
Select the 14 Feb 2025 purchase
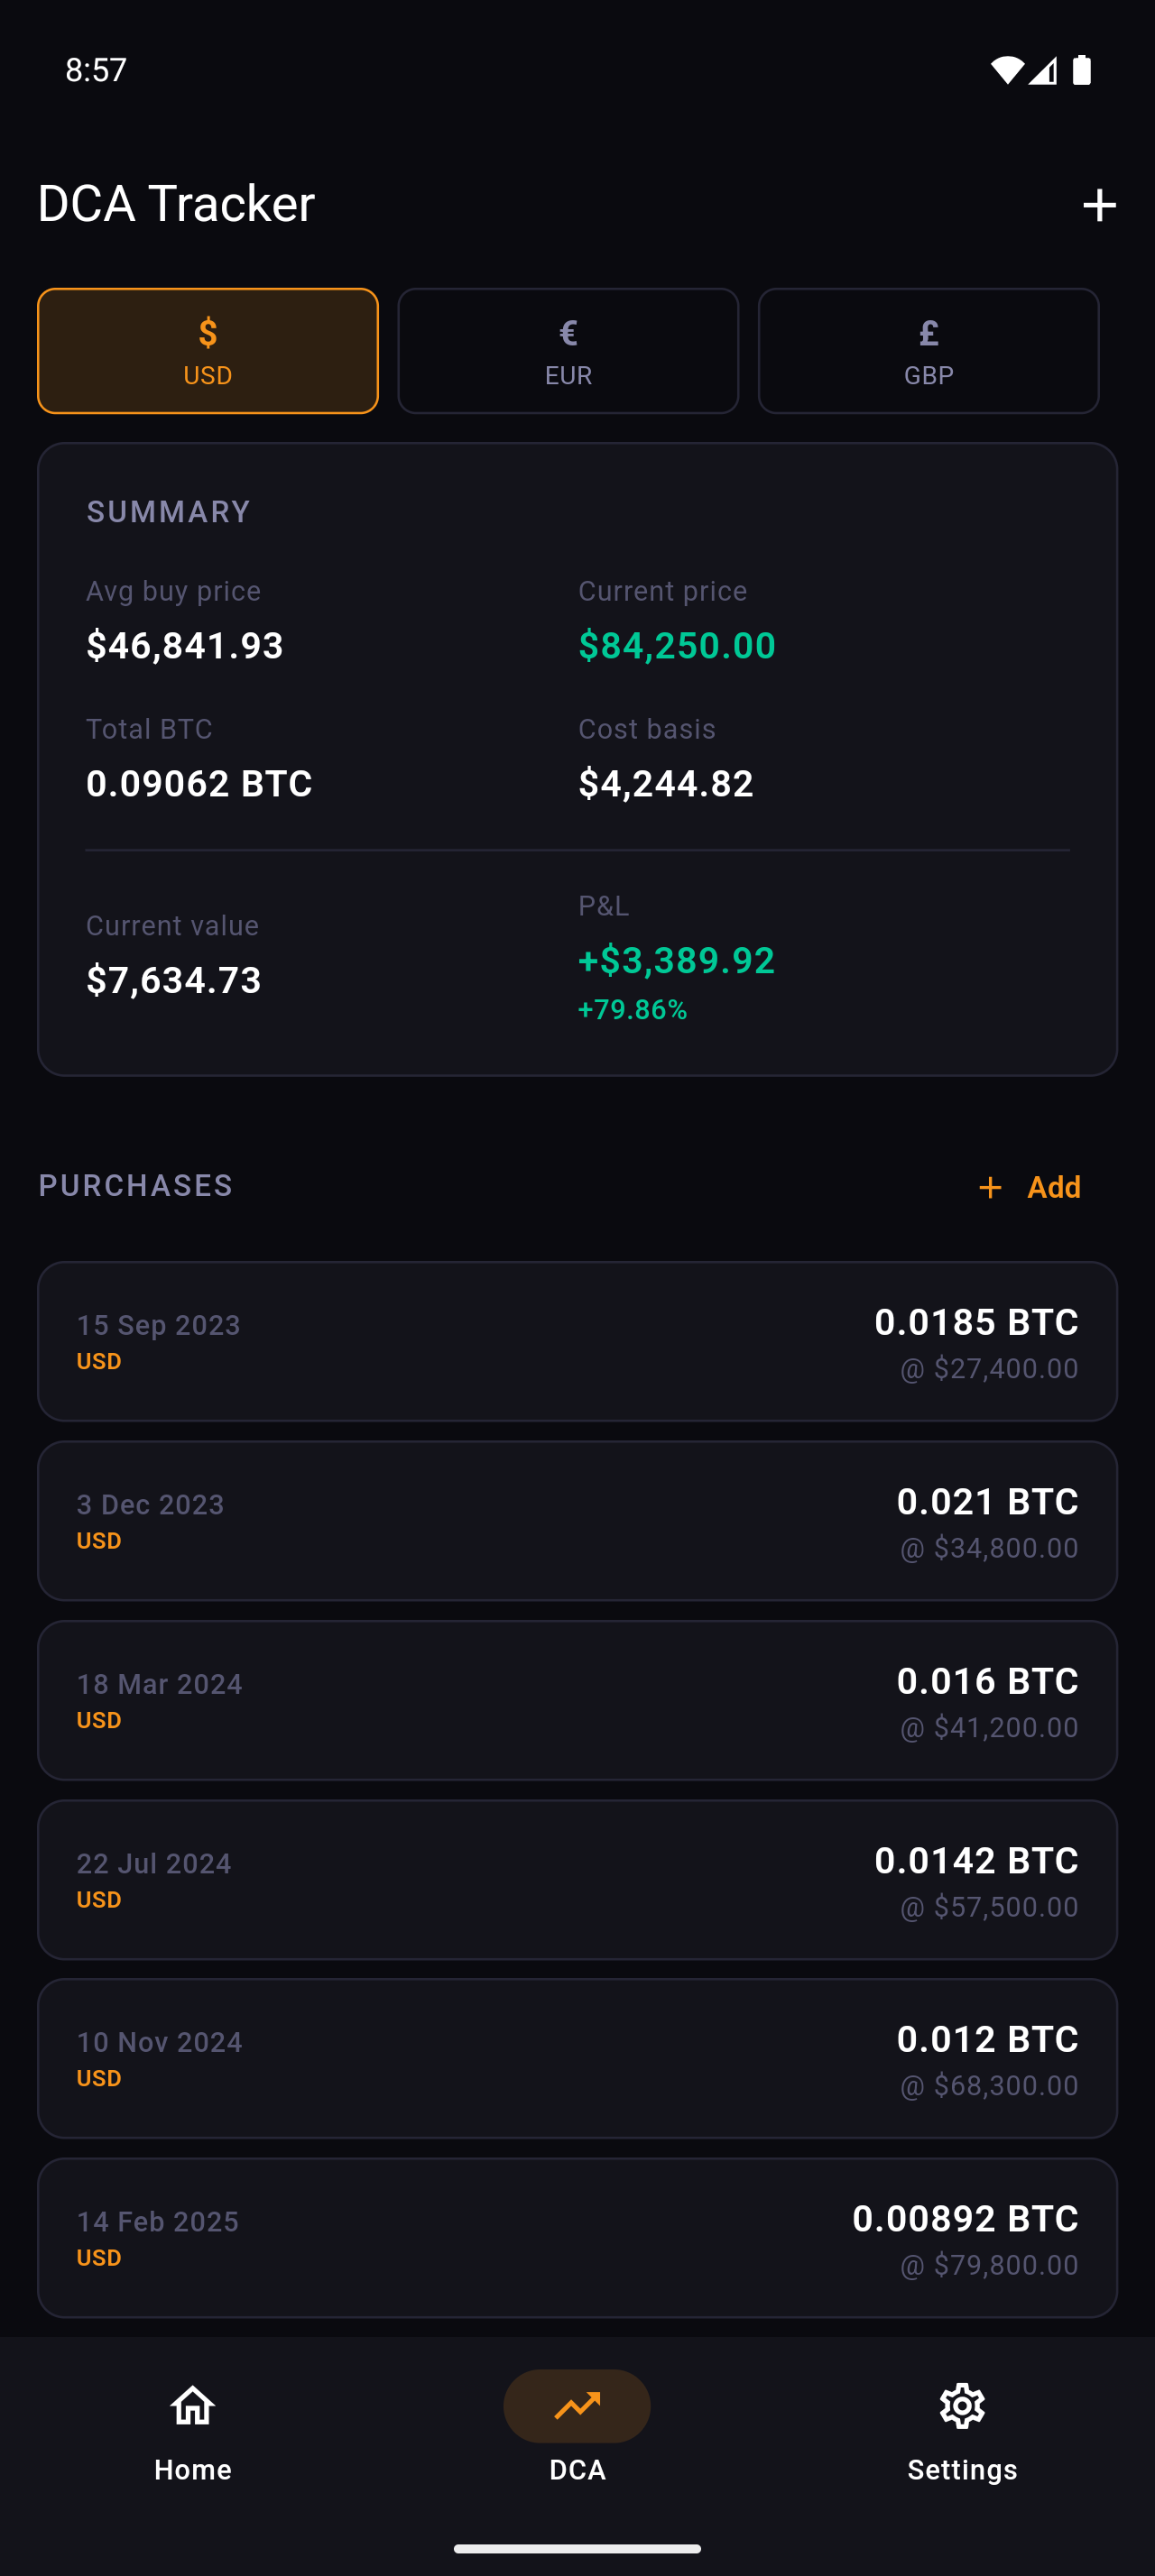point(577,2237)
